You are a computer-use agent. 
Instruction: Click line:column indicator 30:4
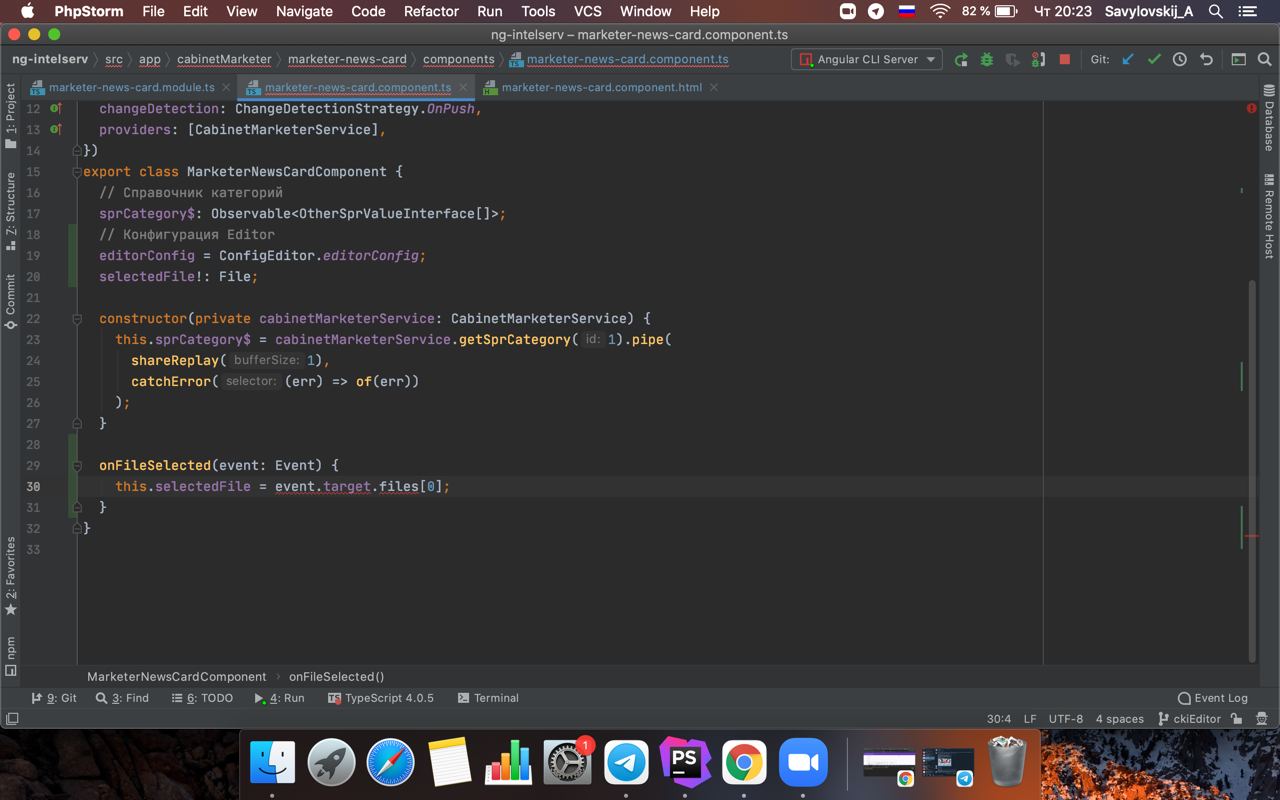pyautogui.click(x=999, y=719)
